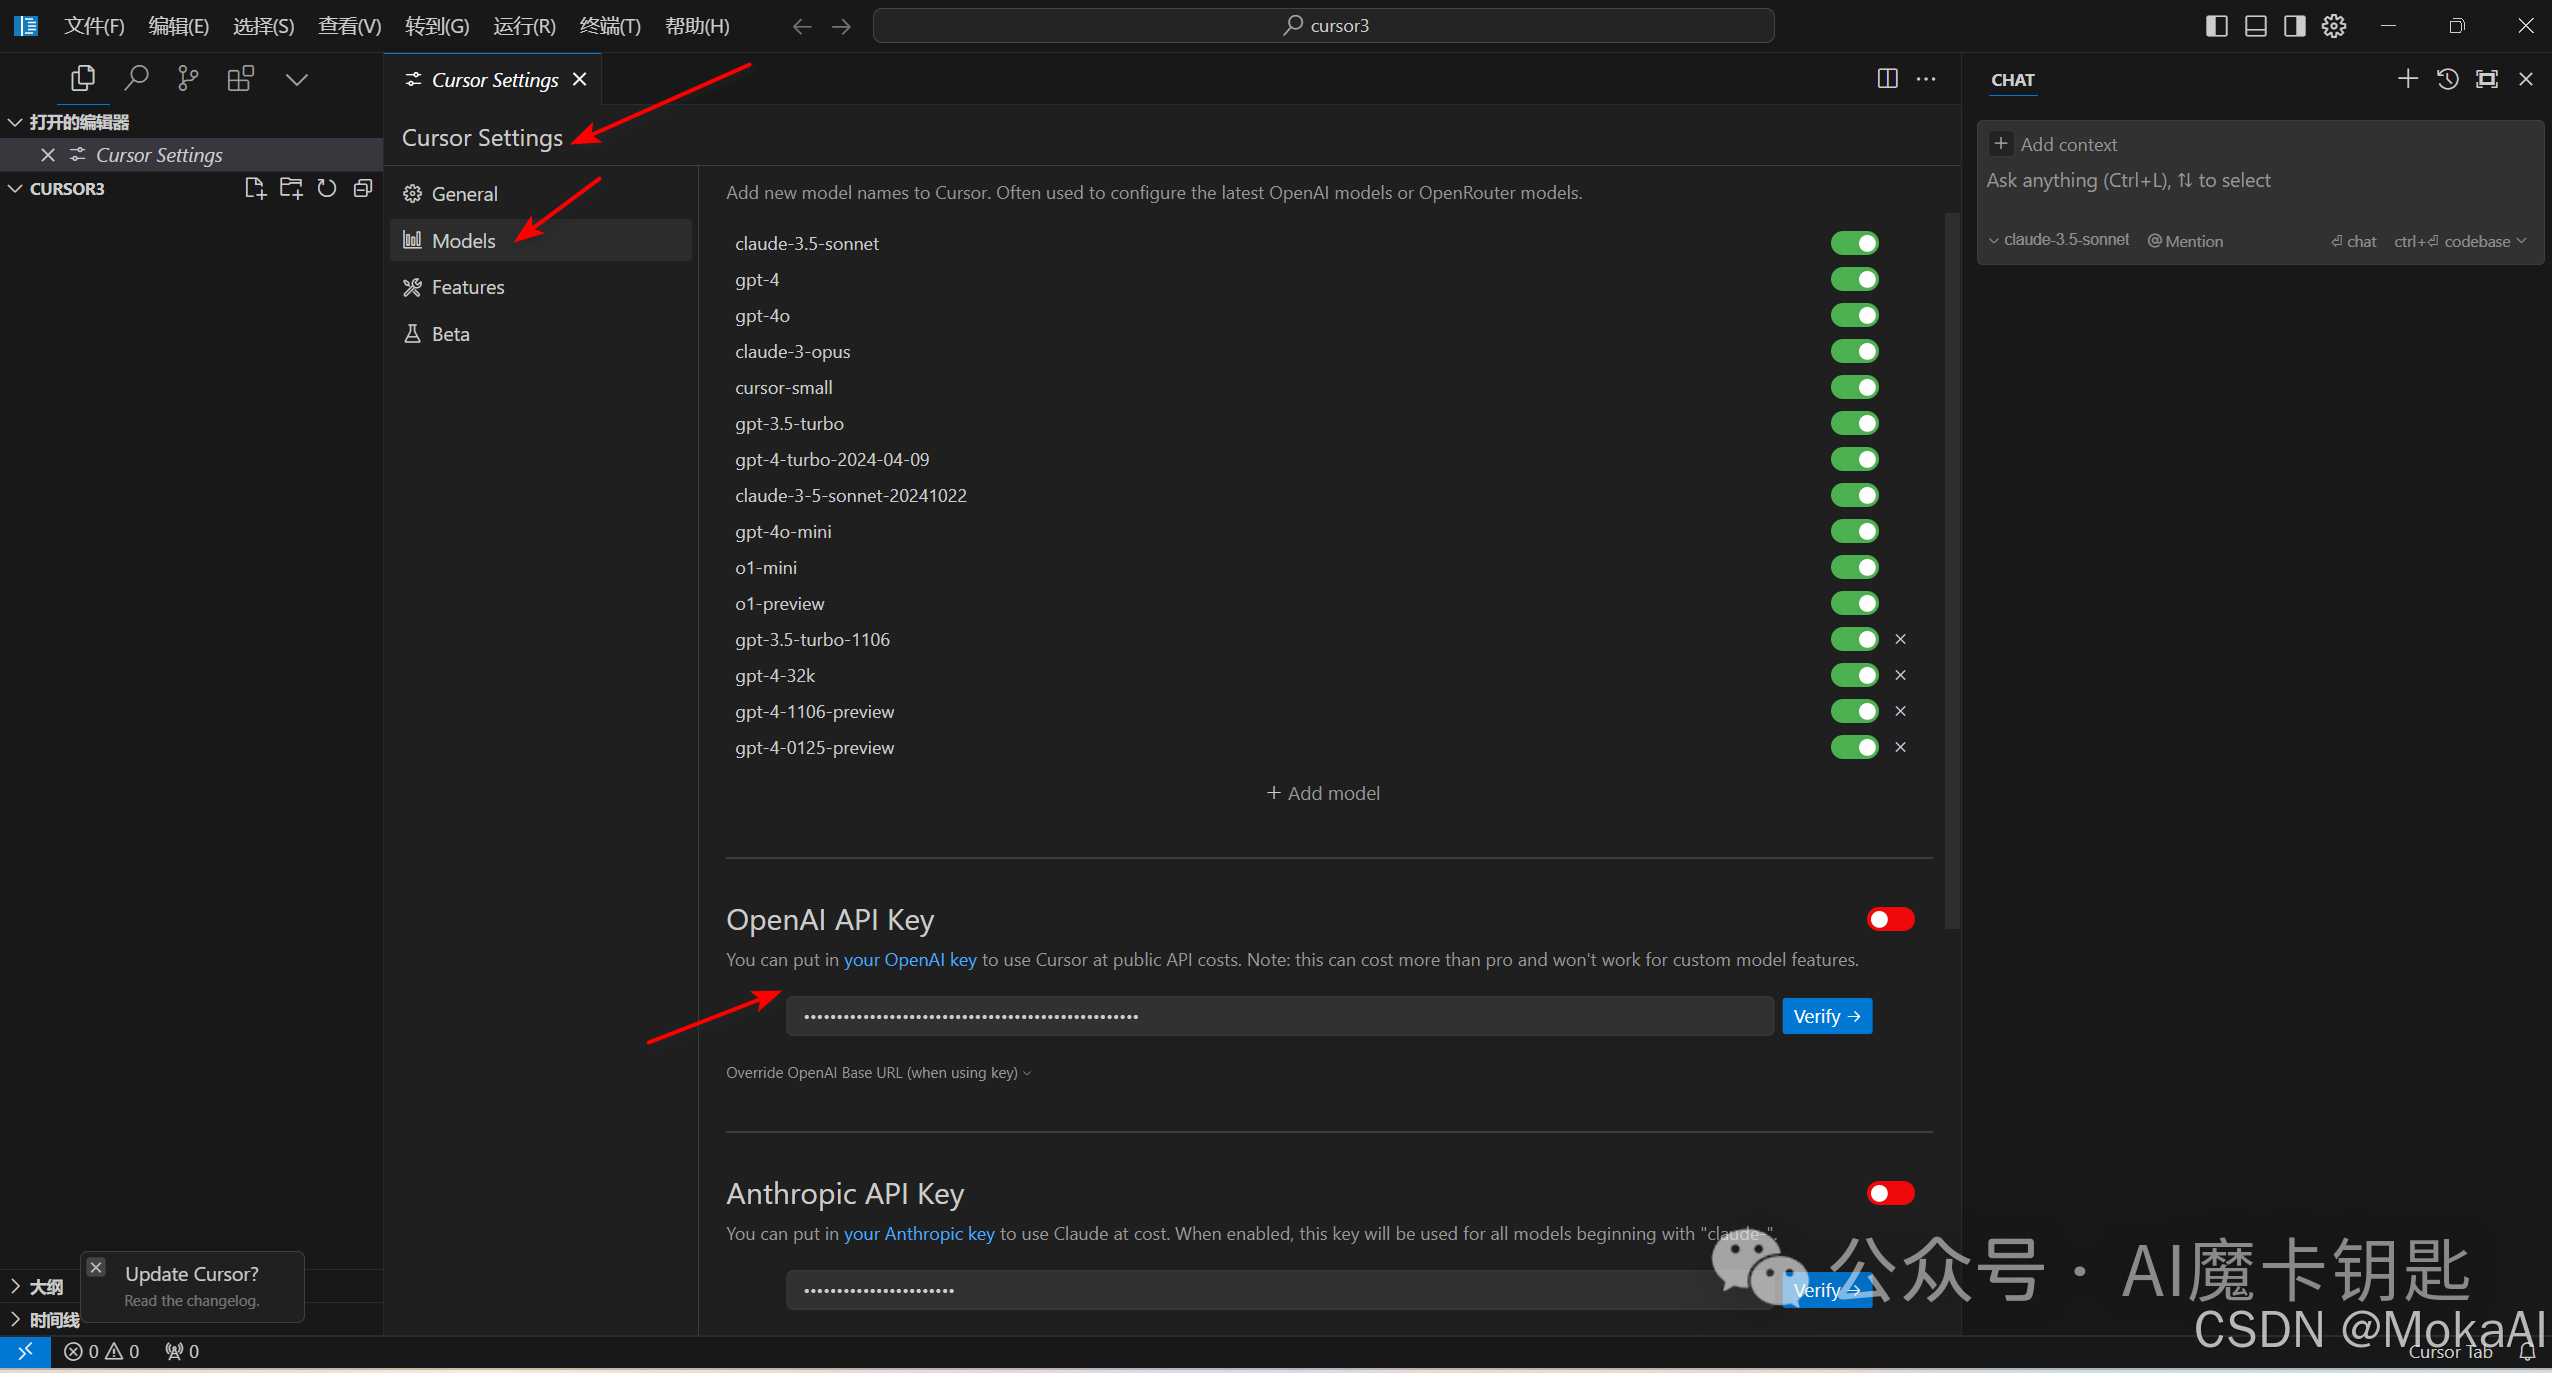
Task: Toggle gpt-4 model switch
Action: coord(1854,279)
